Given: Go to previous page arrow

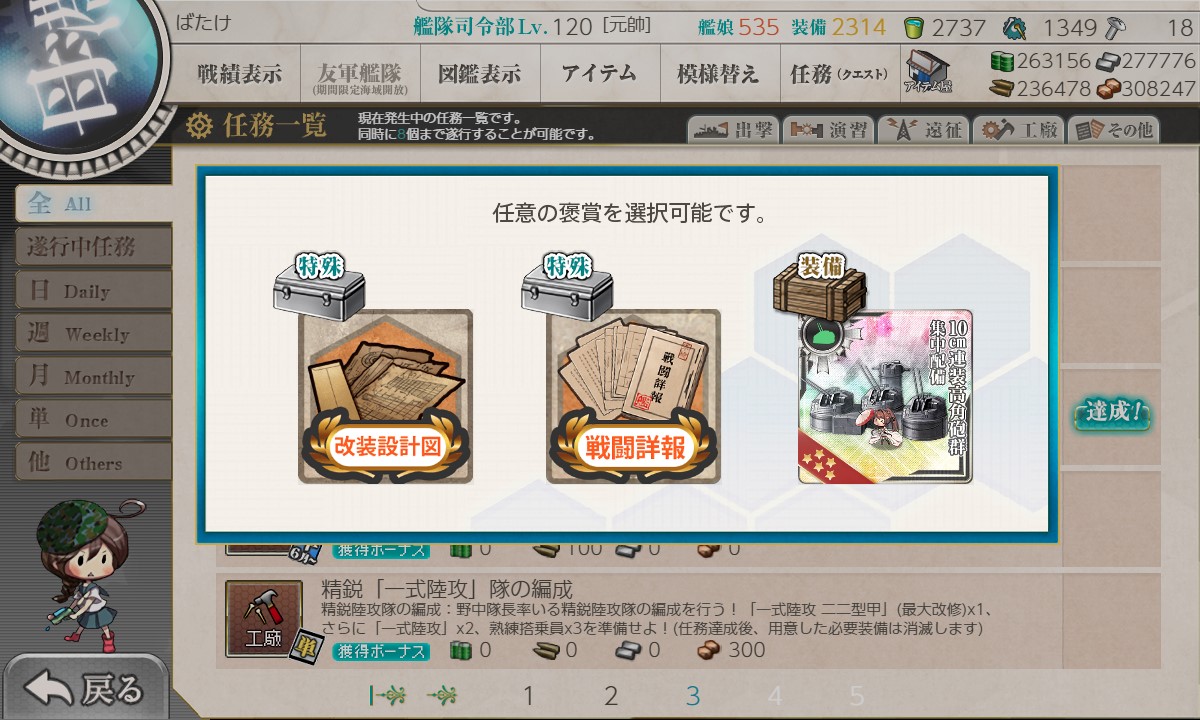Looking at the screenshot, I should tap(442, 695).
